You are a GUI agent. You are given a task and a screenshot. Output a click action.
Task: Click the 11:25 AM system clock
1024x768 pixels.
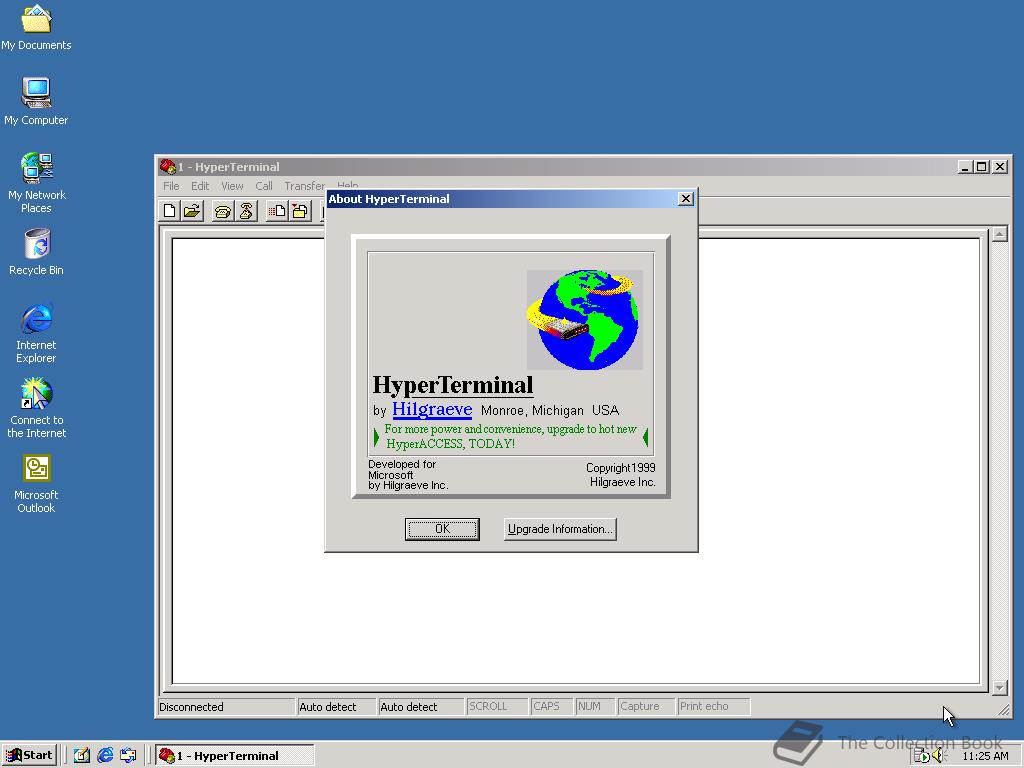pyautogui.click(x=985, y=756)
